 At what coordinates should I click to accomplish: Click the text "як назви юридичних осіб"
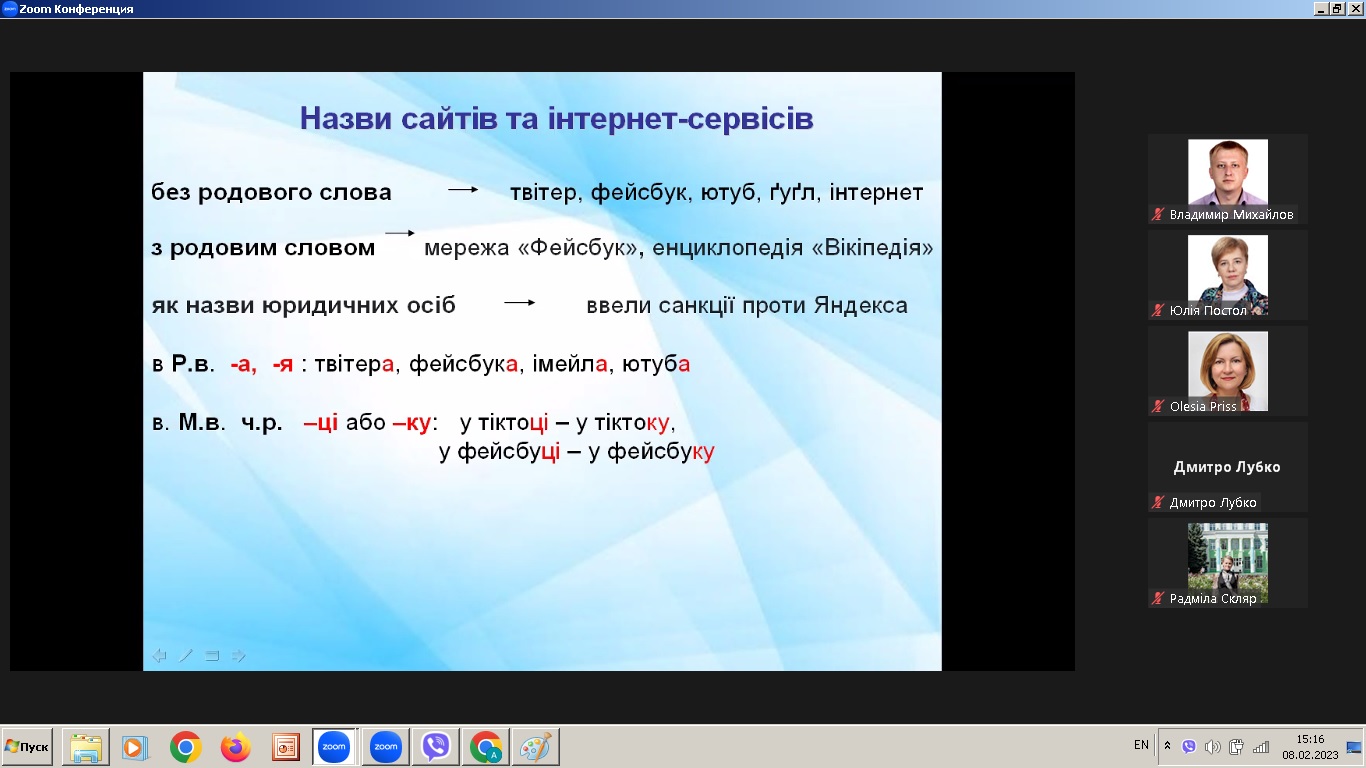pyautogui.click(x=303, y=305)
